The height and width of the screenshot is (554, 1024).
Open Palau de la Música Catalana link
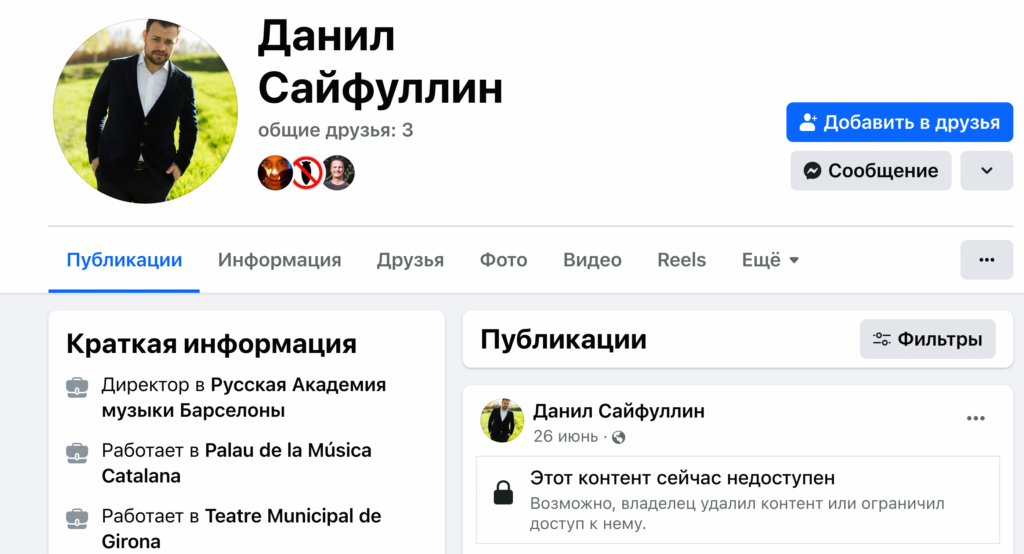(x=236, y=463)
